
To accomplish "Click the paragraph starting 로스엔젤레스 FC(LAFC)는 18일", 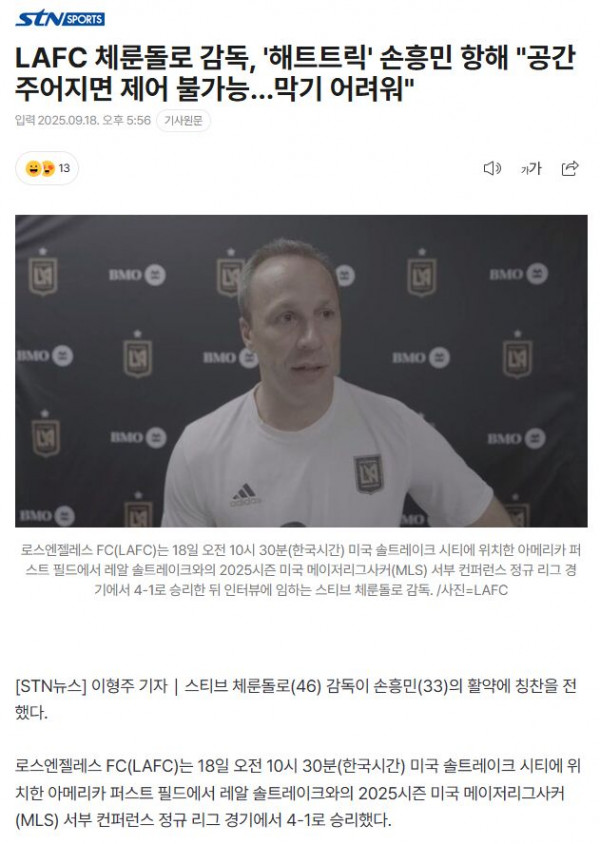I will [298, 792].
